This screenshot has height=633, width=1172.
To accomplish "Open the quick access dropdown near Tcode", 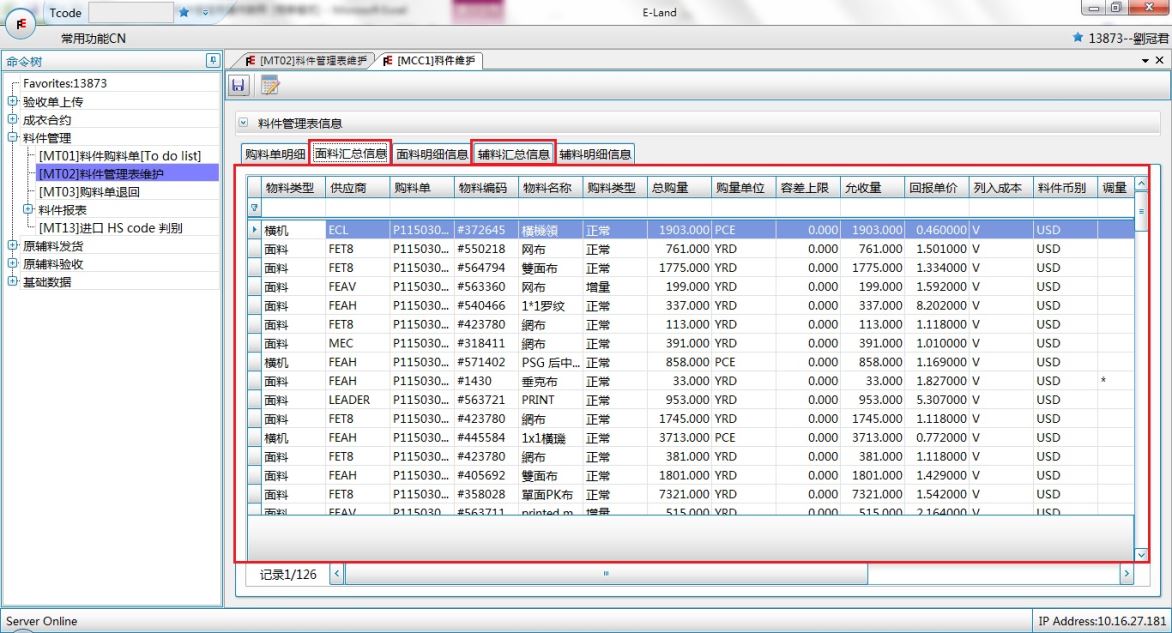I will click(206, 13).
